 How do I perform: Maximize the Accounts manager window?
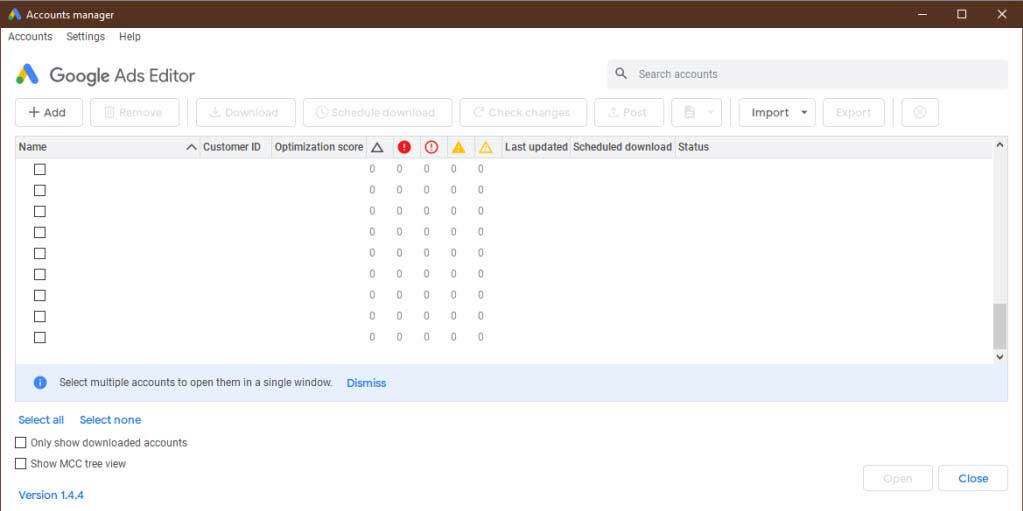(962, 14)
